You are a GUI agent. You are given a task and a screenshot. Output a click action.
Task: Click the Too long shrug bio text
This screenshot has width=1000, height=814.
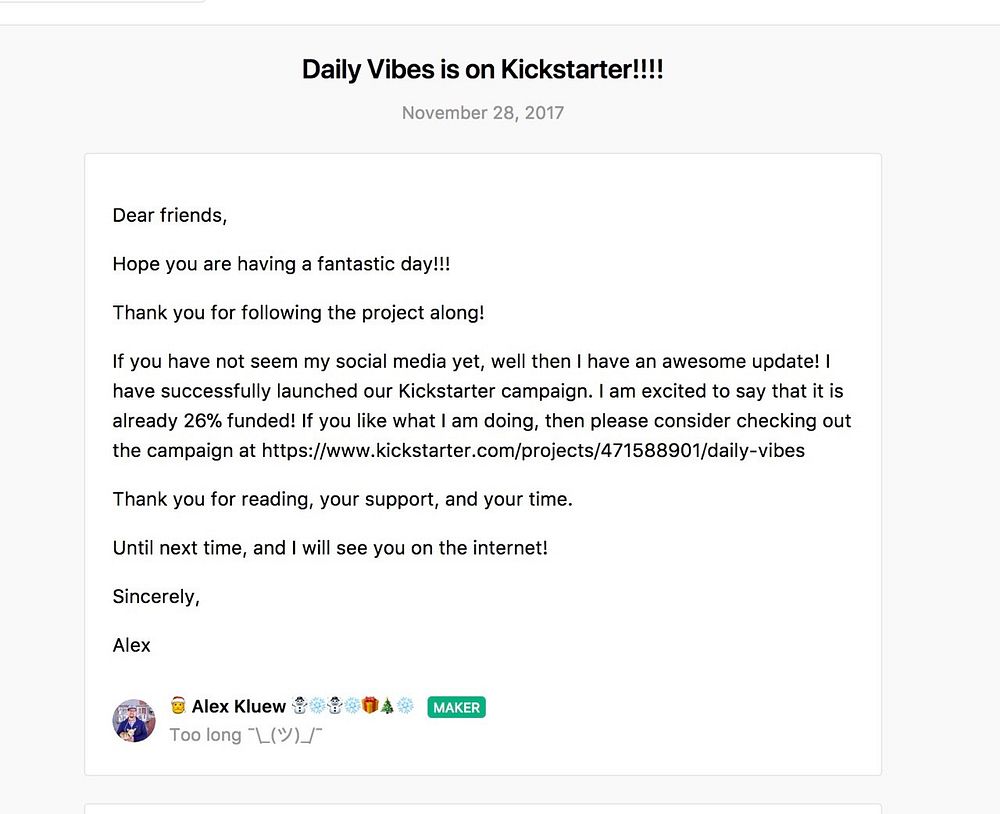point(245,735)
